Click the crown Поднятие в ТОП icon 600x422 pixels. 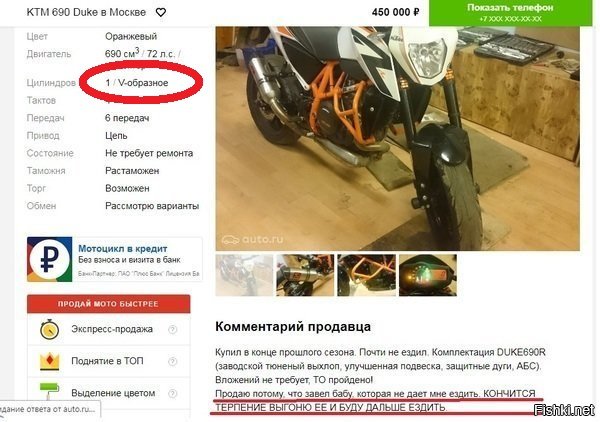tap(50, 361)
